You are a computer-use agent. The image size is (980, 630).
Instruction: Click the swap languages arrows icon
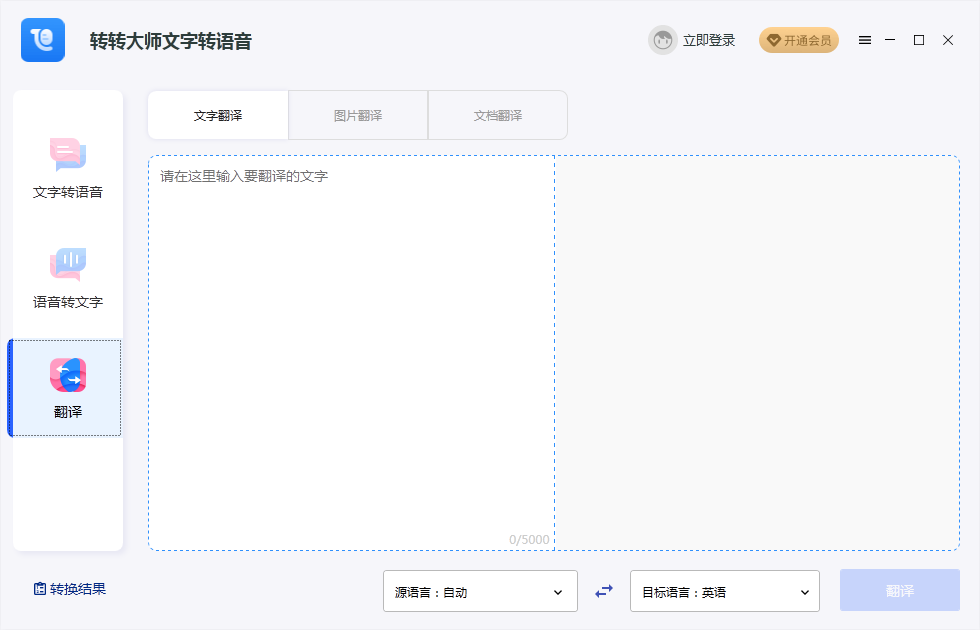point(603,591)
